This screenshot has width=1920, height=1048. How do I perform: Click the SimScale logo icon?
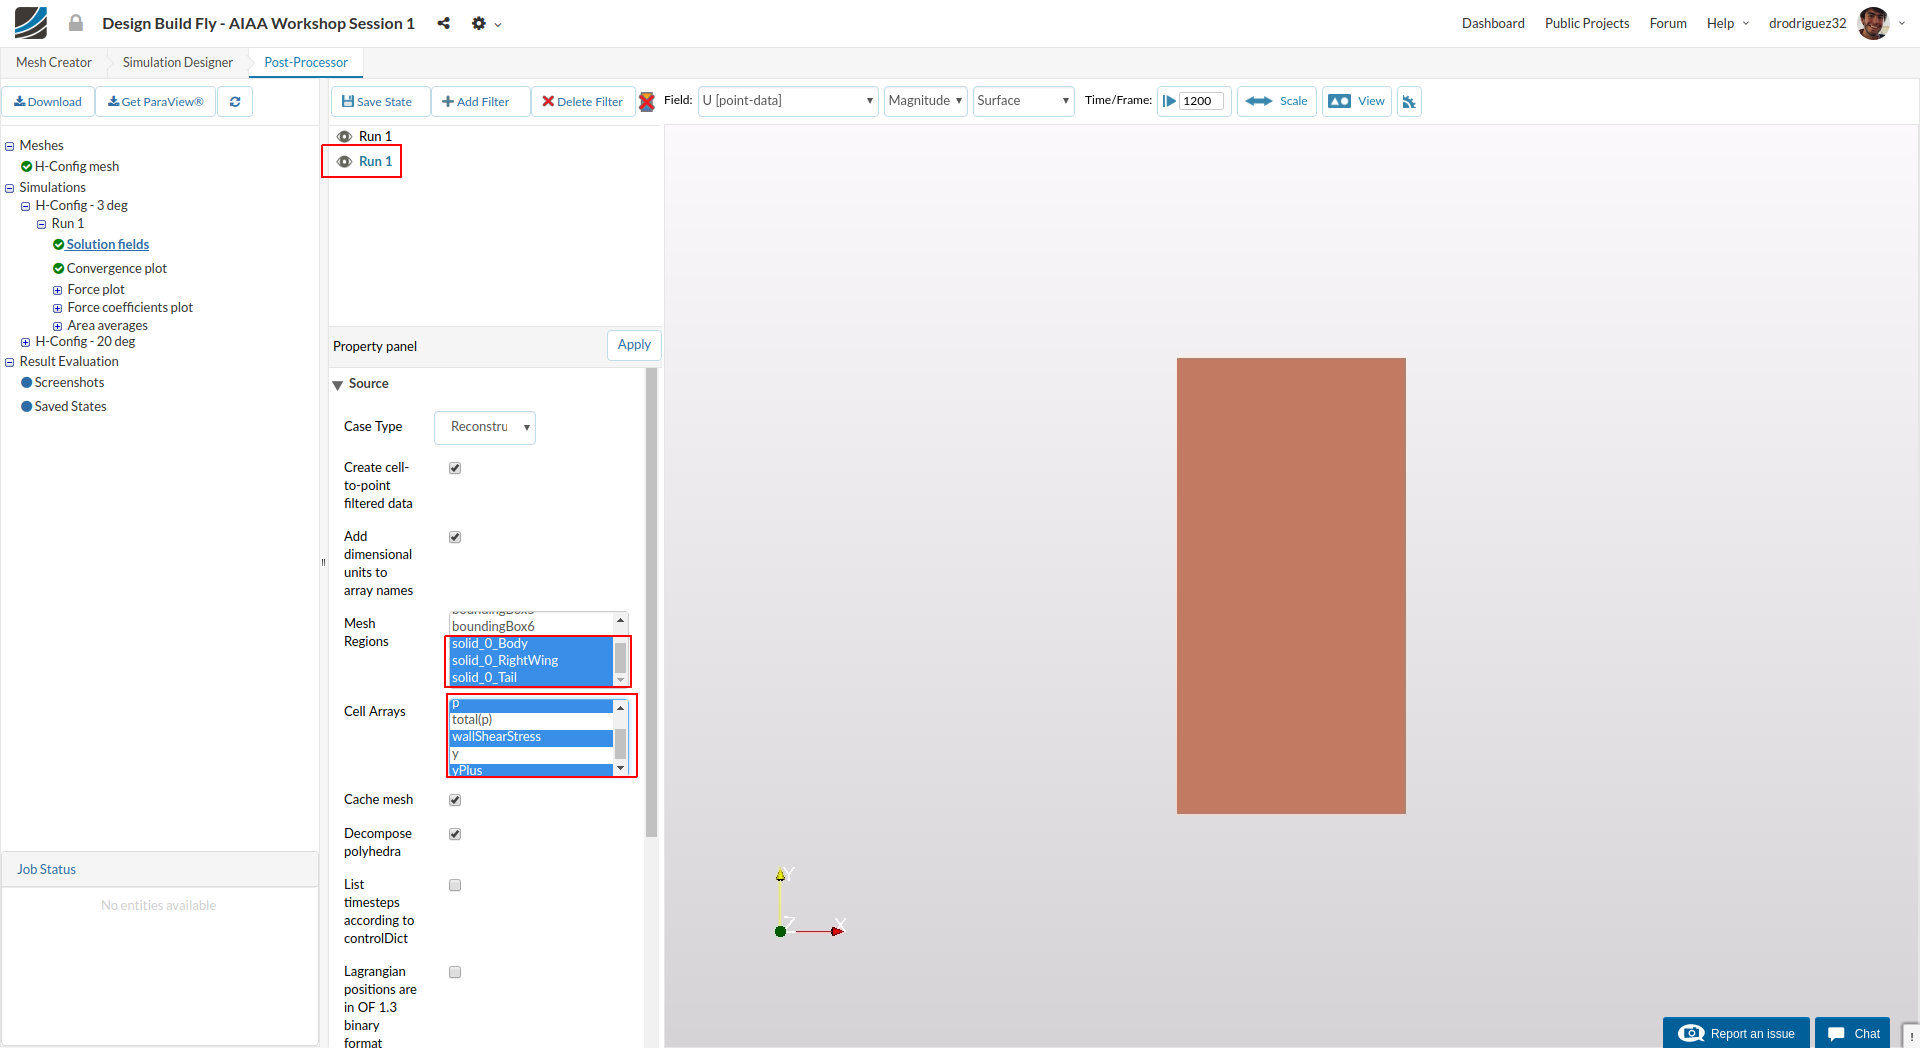click(x=31, y=23)
